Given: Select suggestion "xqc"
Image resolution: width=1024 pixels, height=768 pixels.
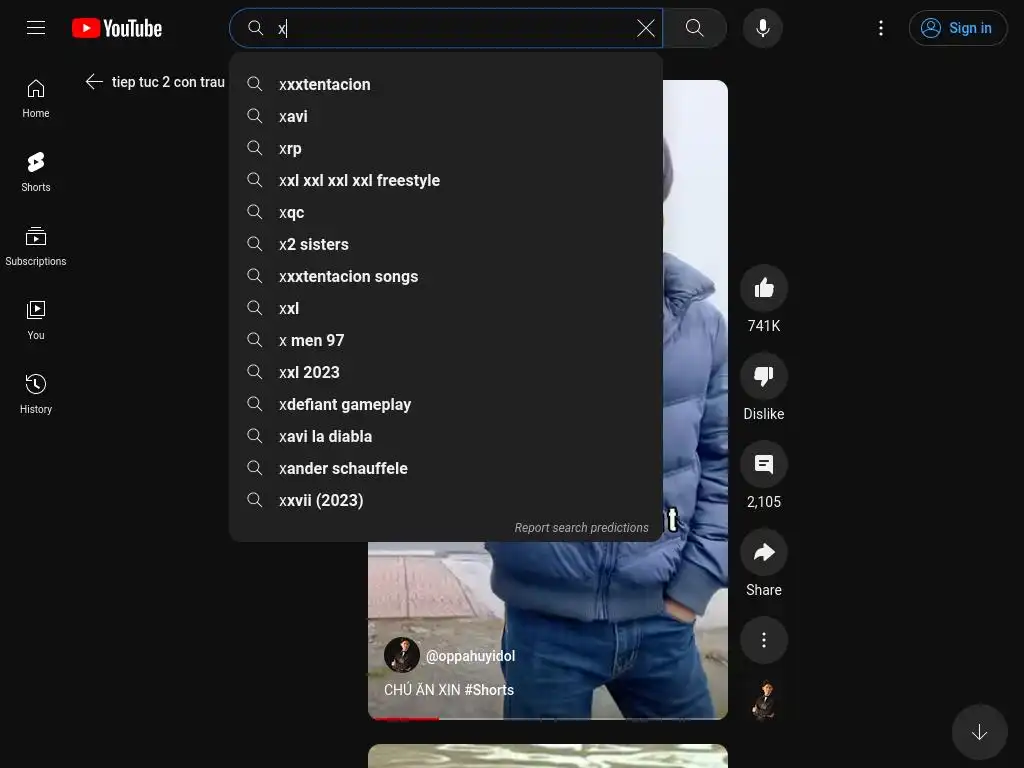Looking at the screenshot, I should 446,212.
